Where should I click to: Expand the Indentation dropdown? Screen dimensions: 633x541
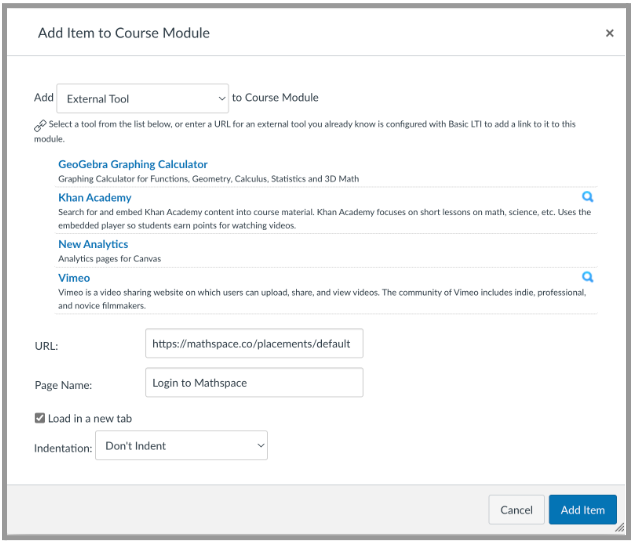pos(181,445)
